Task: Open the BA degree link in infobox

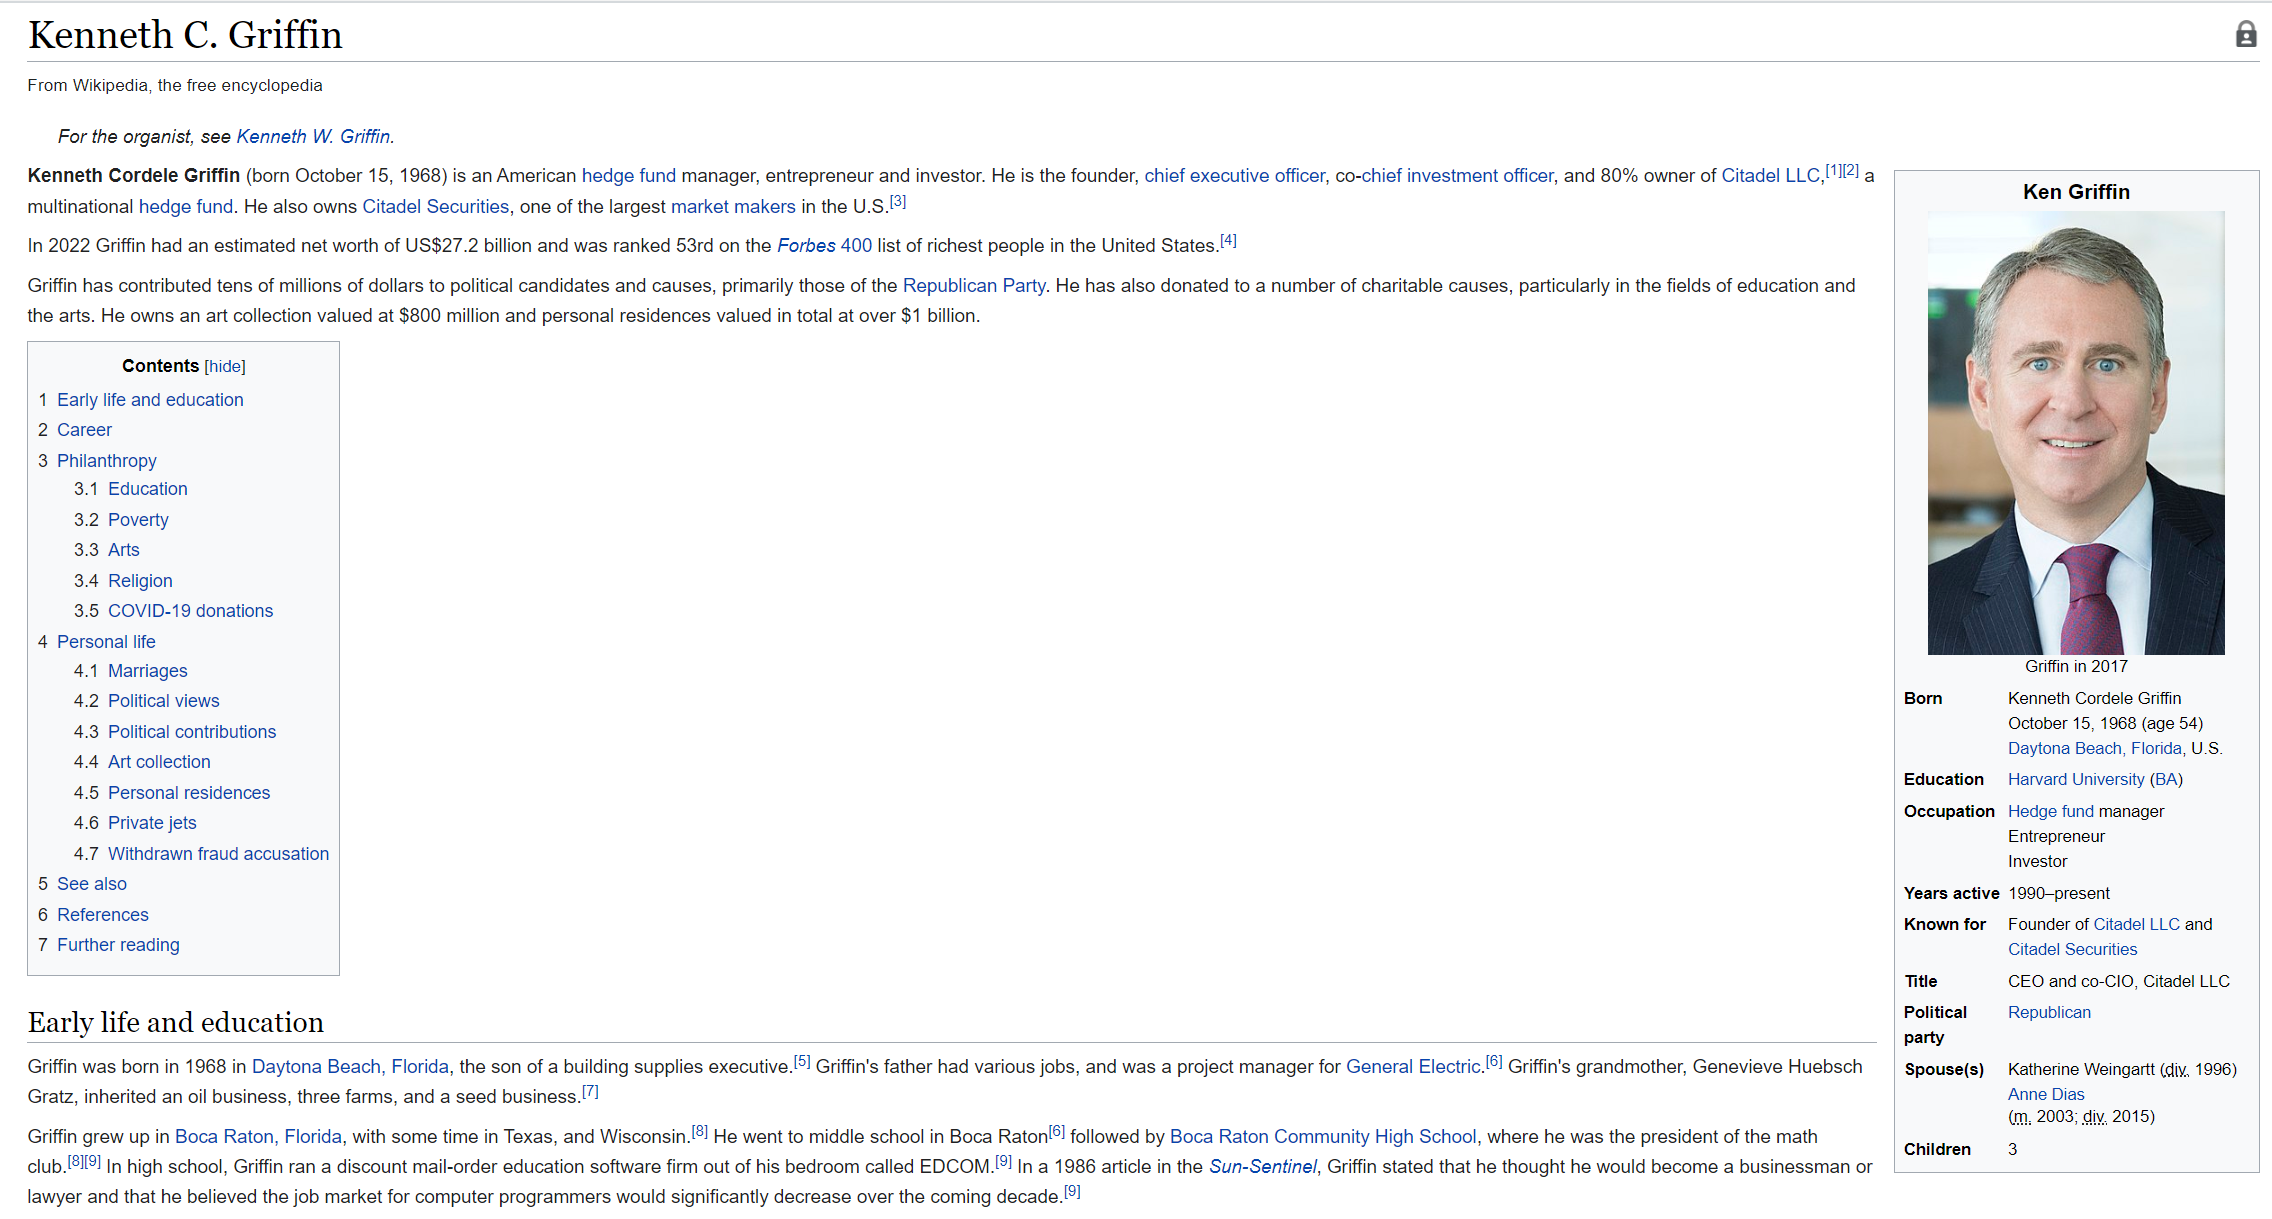Action: [x=2166, y=780]
